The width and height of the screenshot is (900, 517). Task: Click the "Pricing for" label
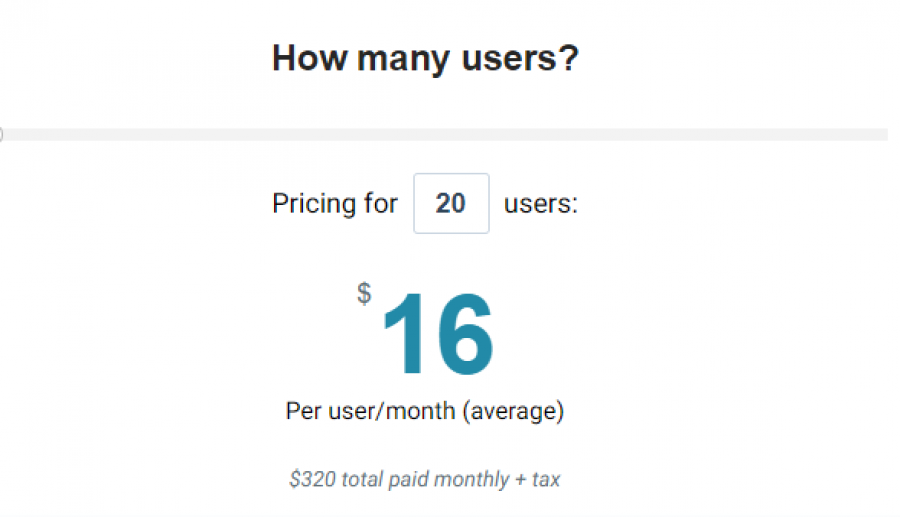coord(335,204)
